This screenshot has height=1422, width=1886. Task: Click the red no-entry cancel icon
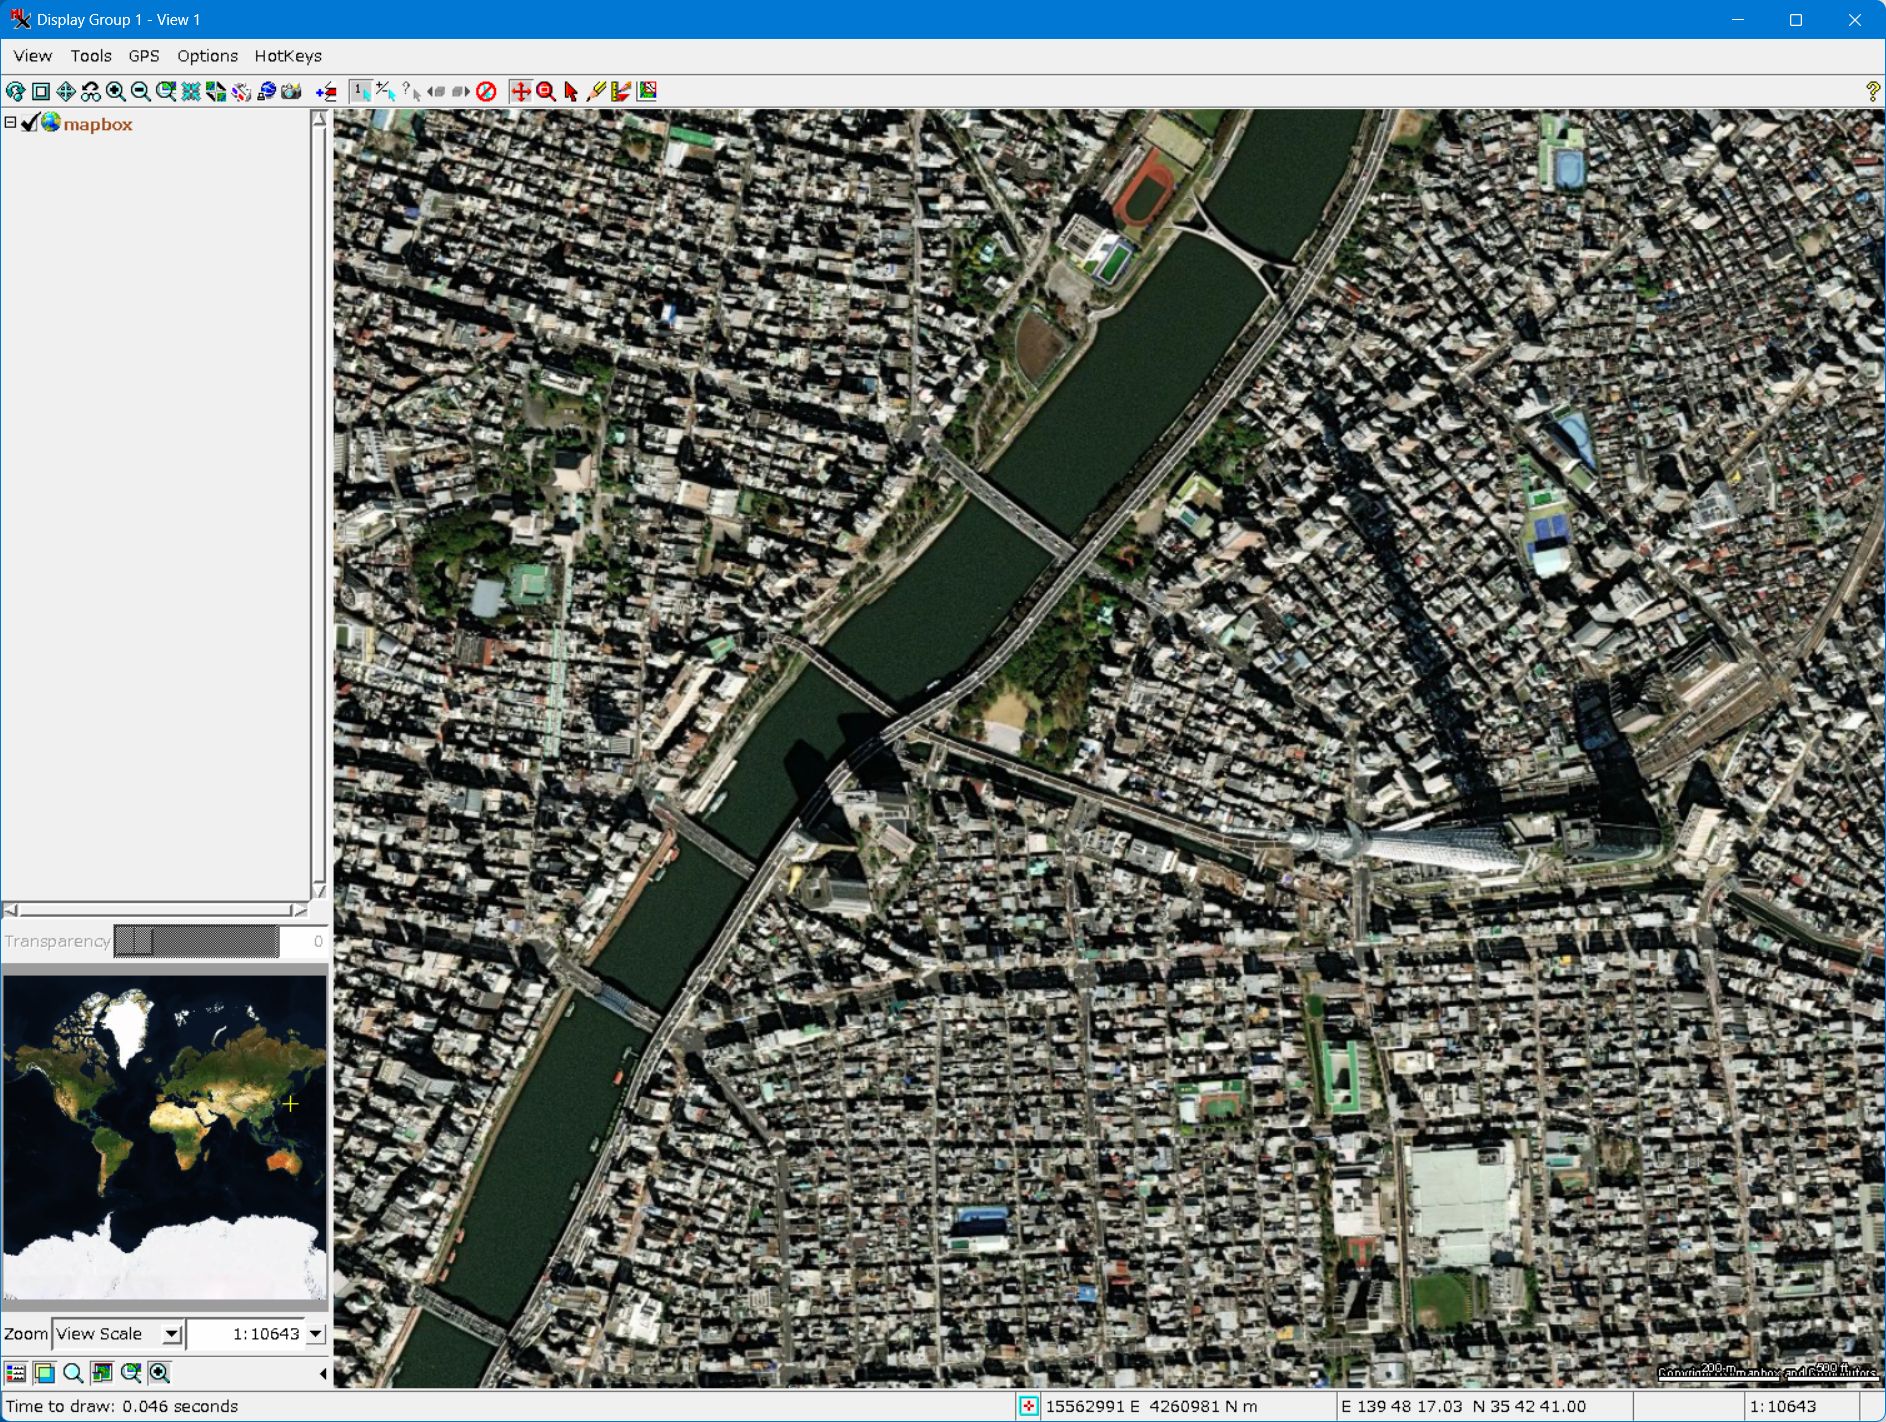[486, 92]
